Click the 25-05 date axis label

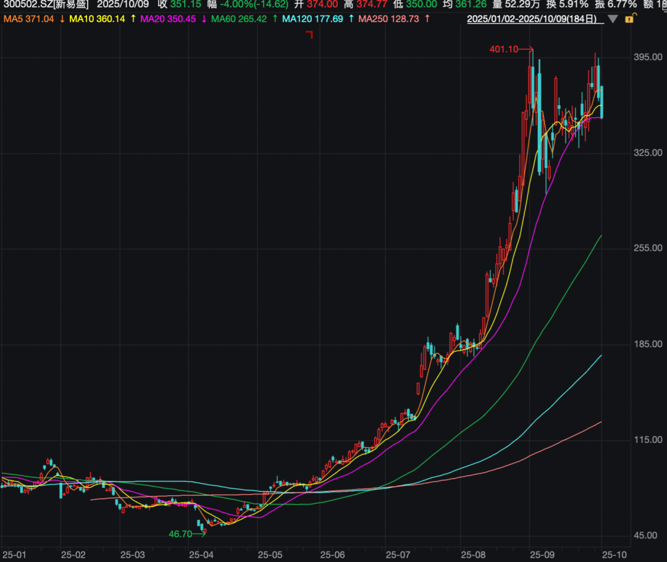271,554
